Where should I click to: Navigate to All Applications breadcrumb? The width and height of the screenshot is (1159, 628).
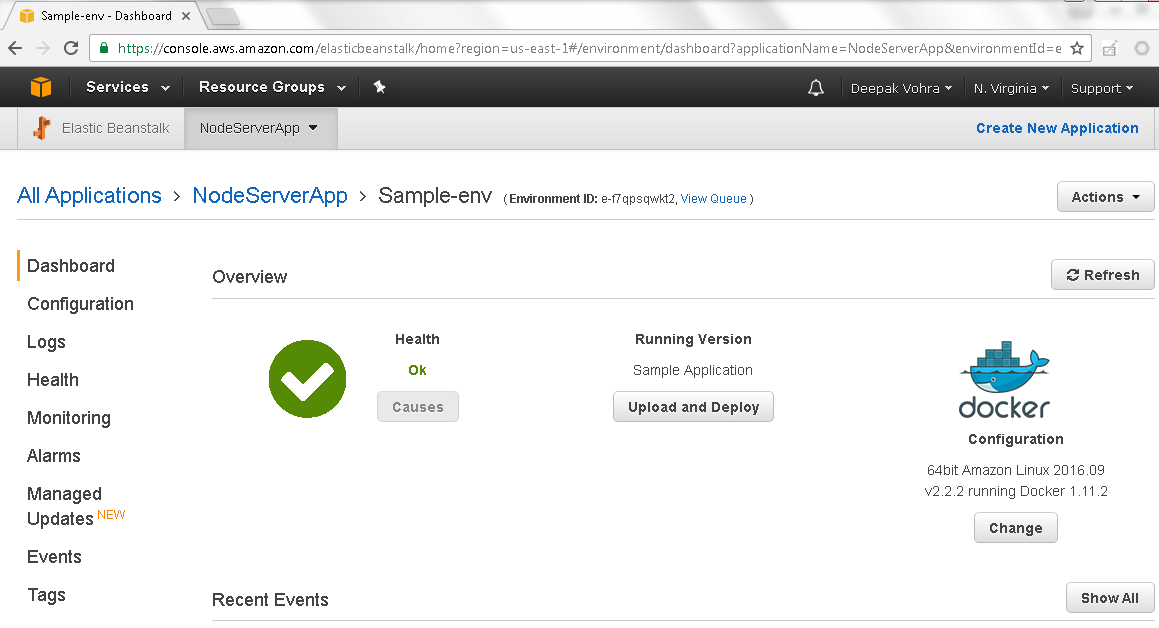click(x=89, y=196)
